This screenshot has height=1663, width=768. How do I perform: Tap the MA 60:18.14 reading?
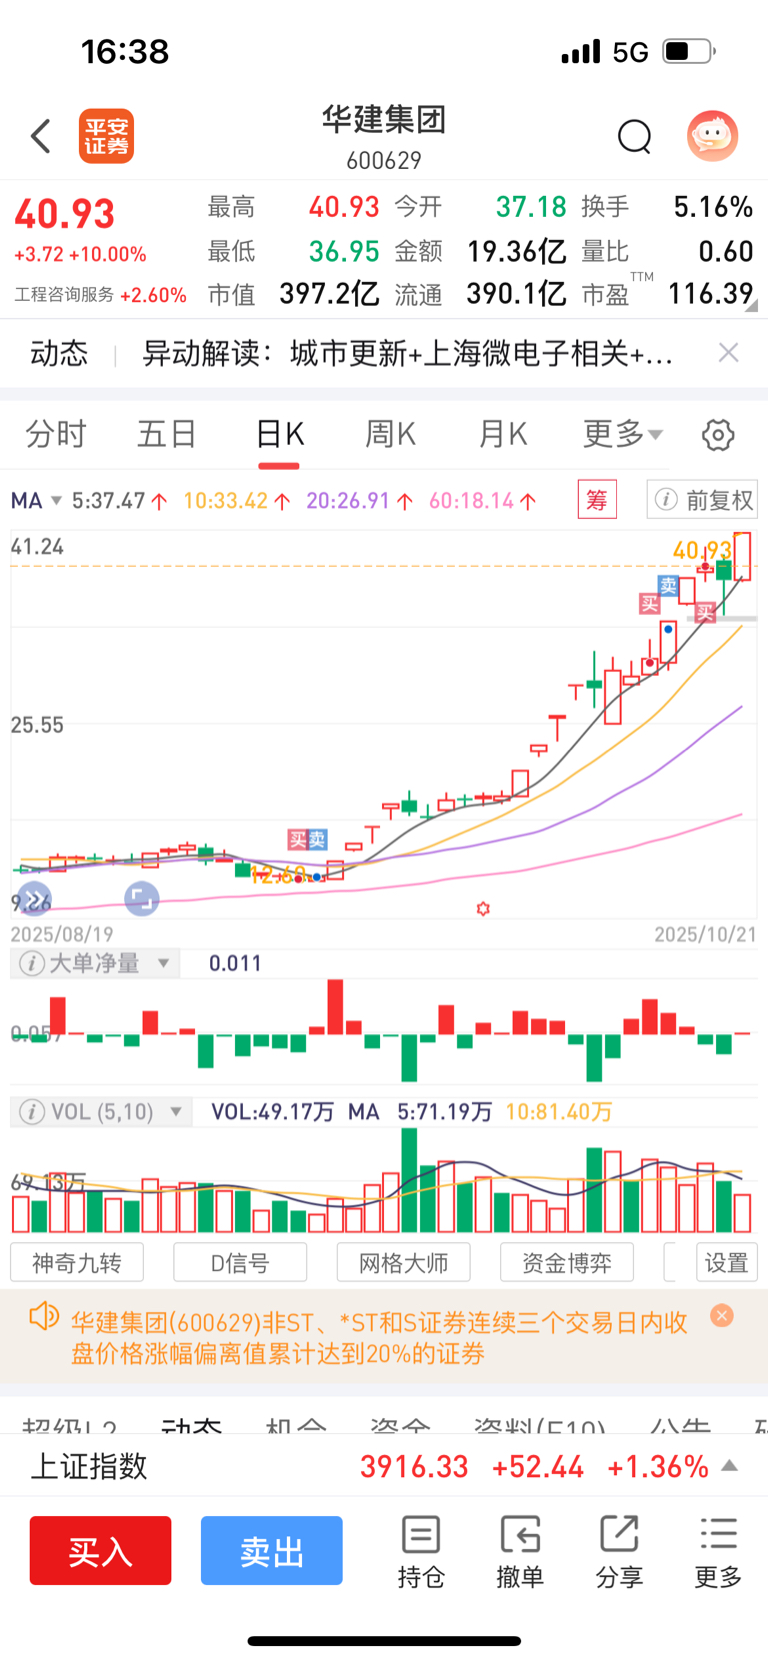coord(483,500)
